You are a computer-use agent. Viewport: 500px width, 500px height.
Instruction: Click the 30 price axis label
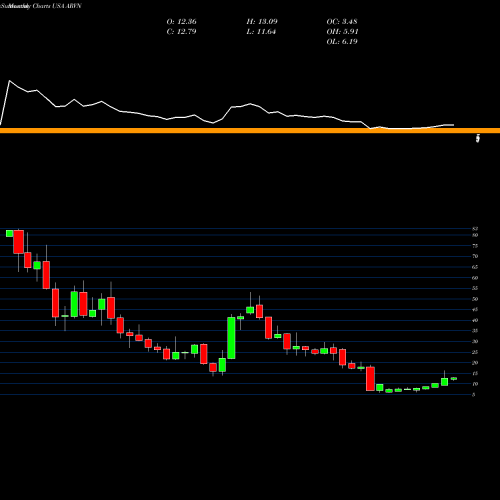click(475, 341)
